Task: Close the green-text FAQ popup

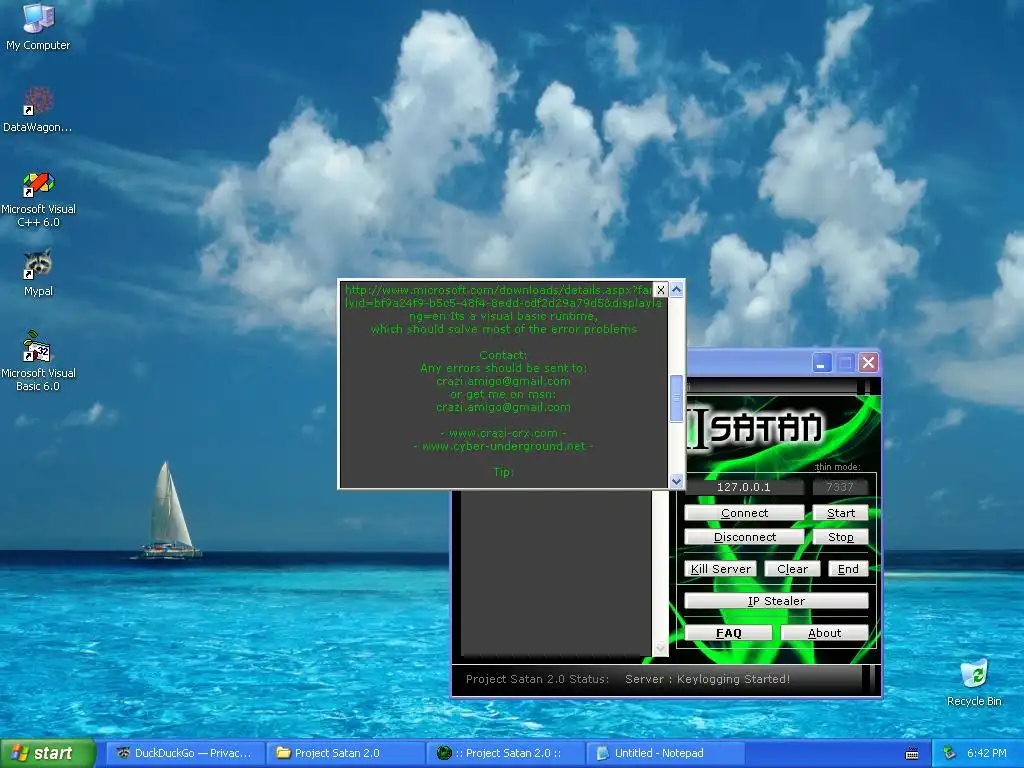Action: pyautogui.click(x=661, y=289)
